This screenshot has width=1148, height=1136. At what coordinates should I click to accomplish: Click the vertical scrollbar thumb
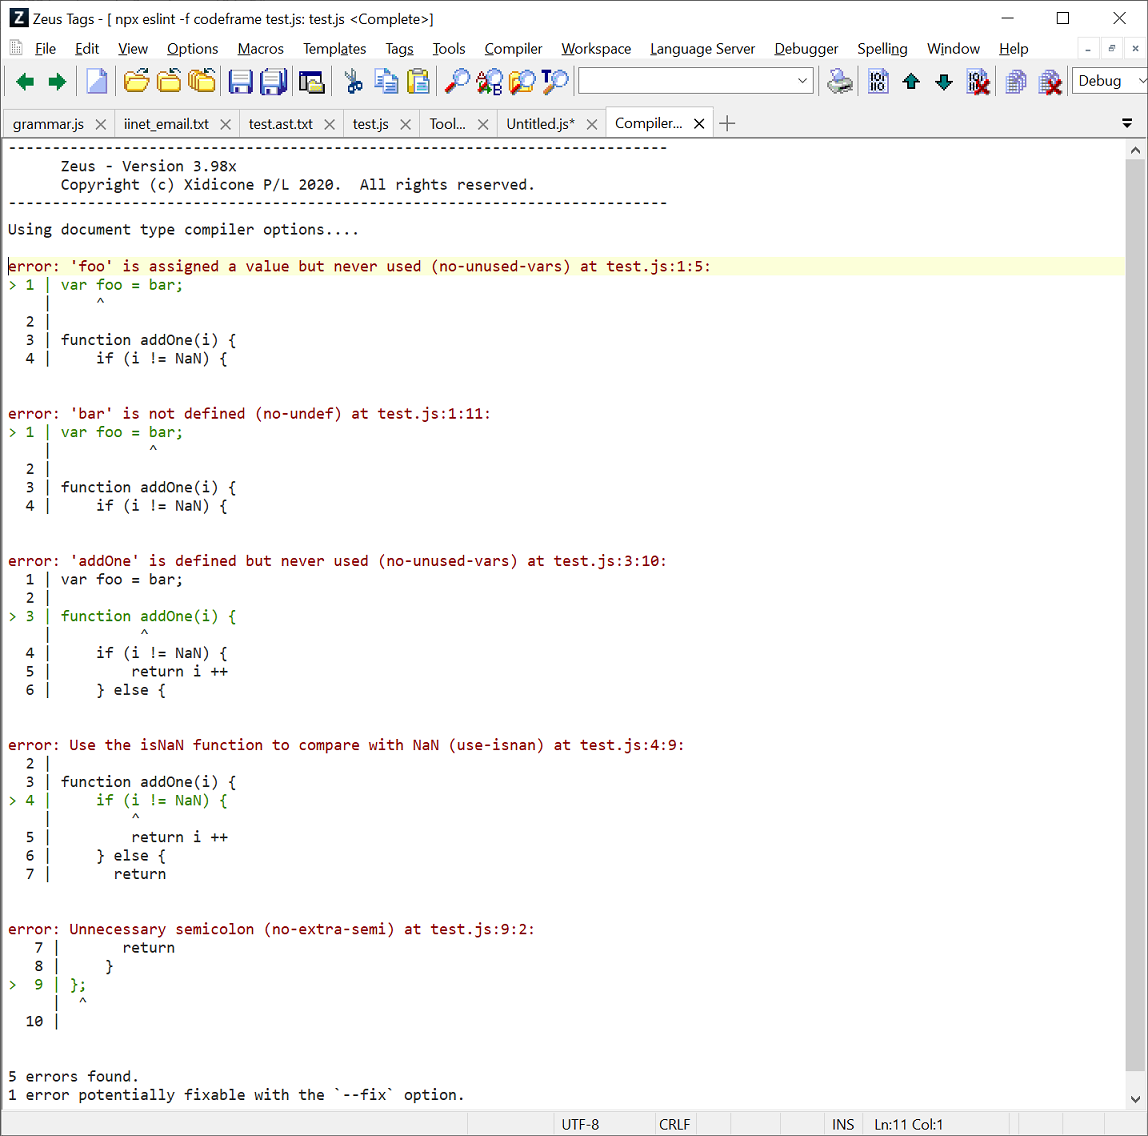1135,616
